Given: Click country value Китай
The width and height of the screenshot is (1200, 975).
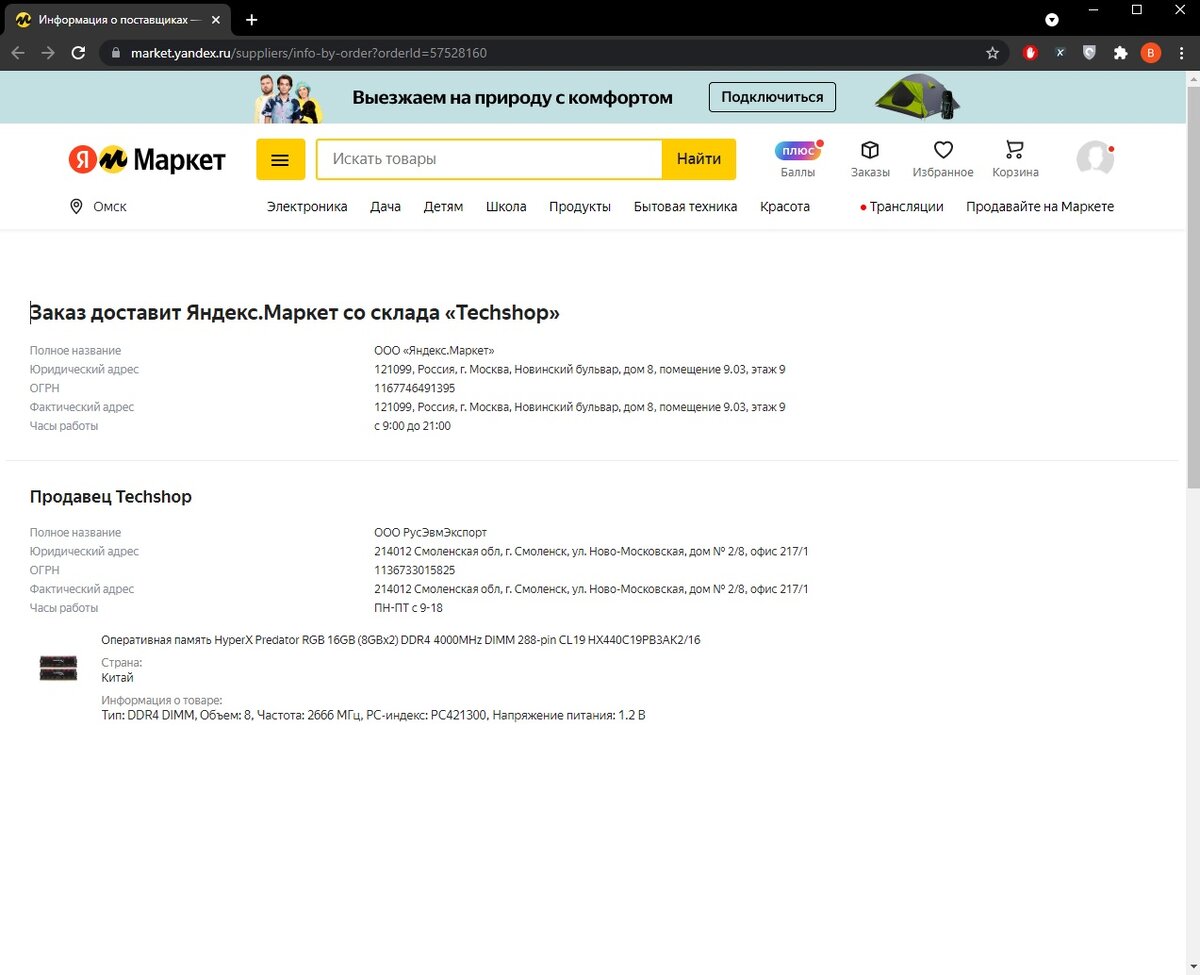Looking at the screenshot, I should click(x=118, y=677).
